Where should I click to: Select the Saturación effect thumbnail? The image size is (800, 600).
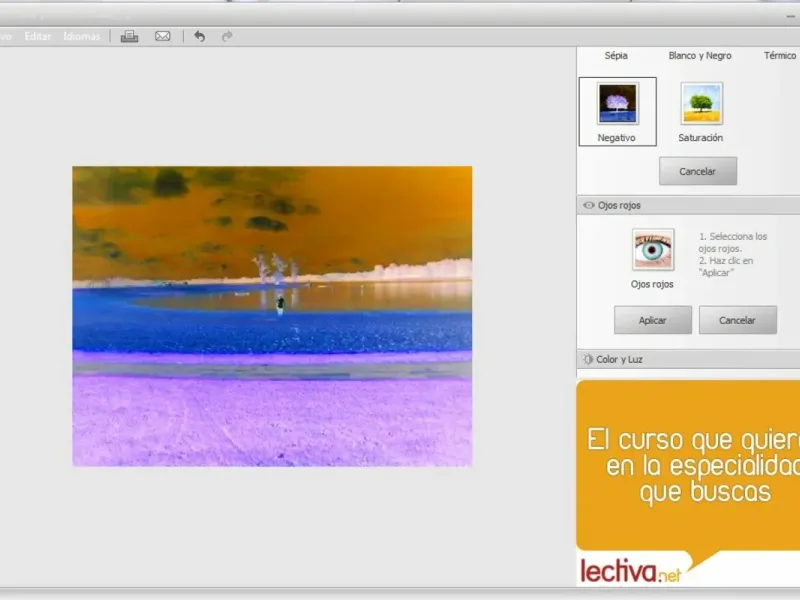coord(702,104)
